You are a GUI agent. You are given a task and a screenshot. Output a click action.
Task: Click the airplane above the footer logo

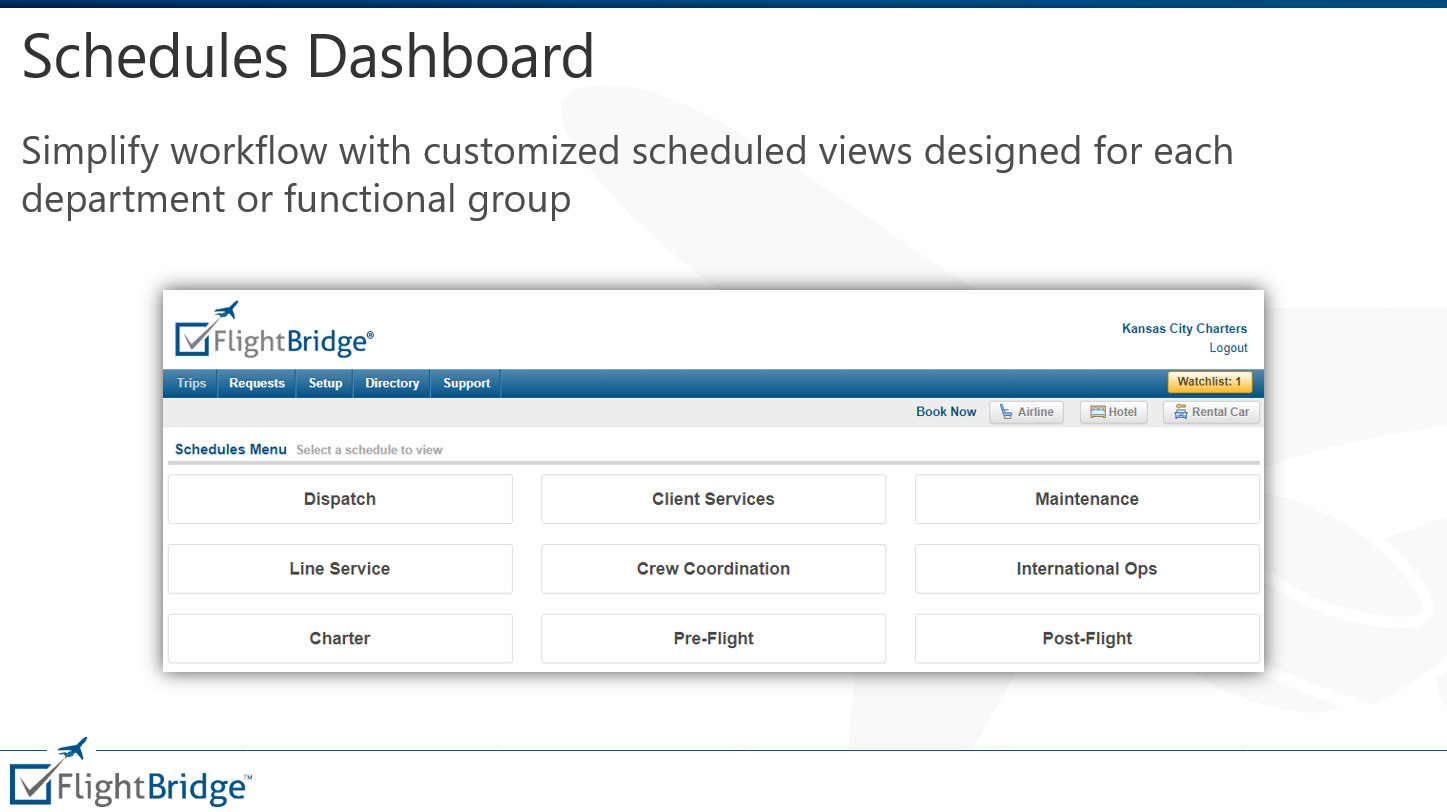[x=72, y=745]
